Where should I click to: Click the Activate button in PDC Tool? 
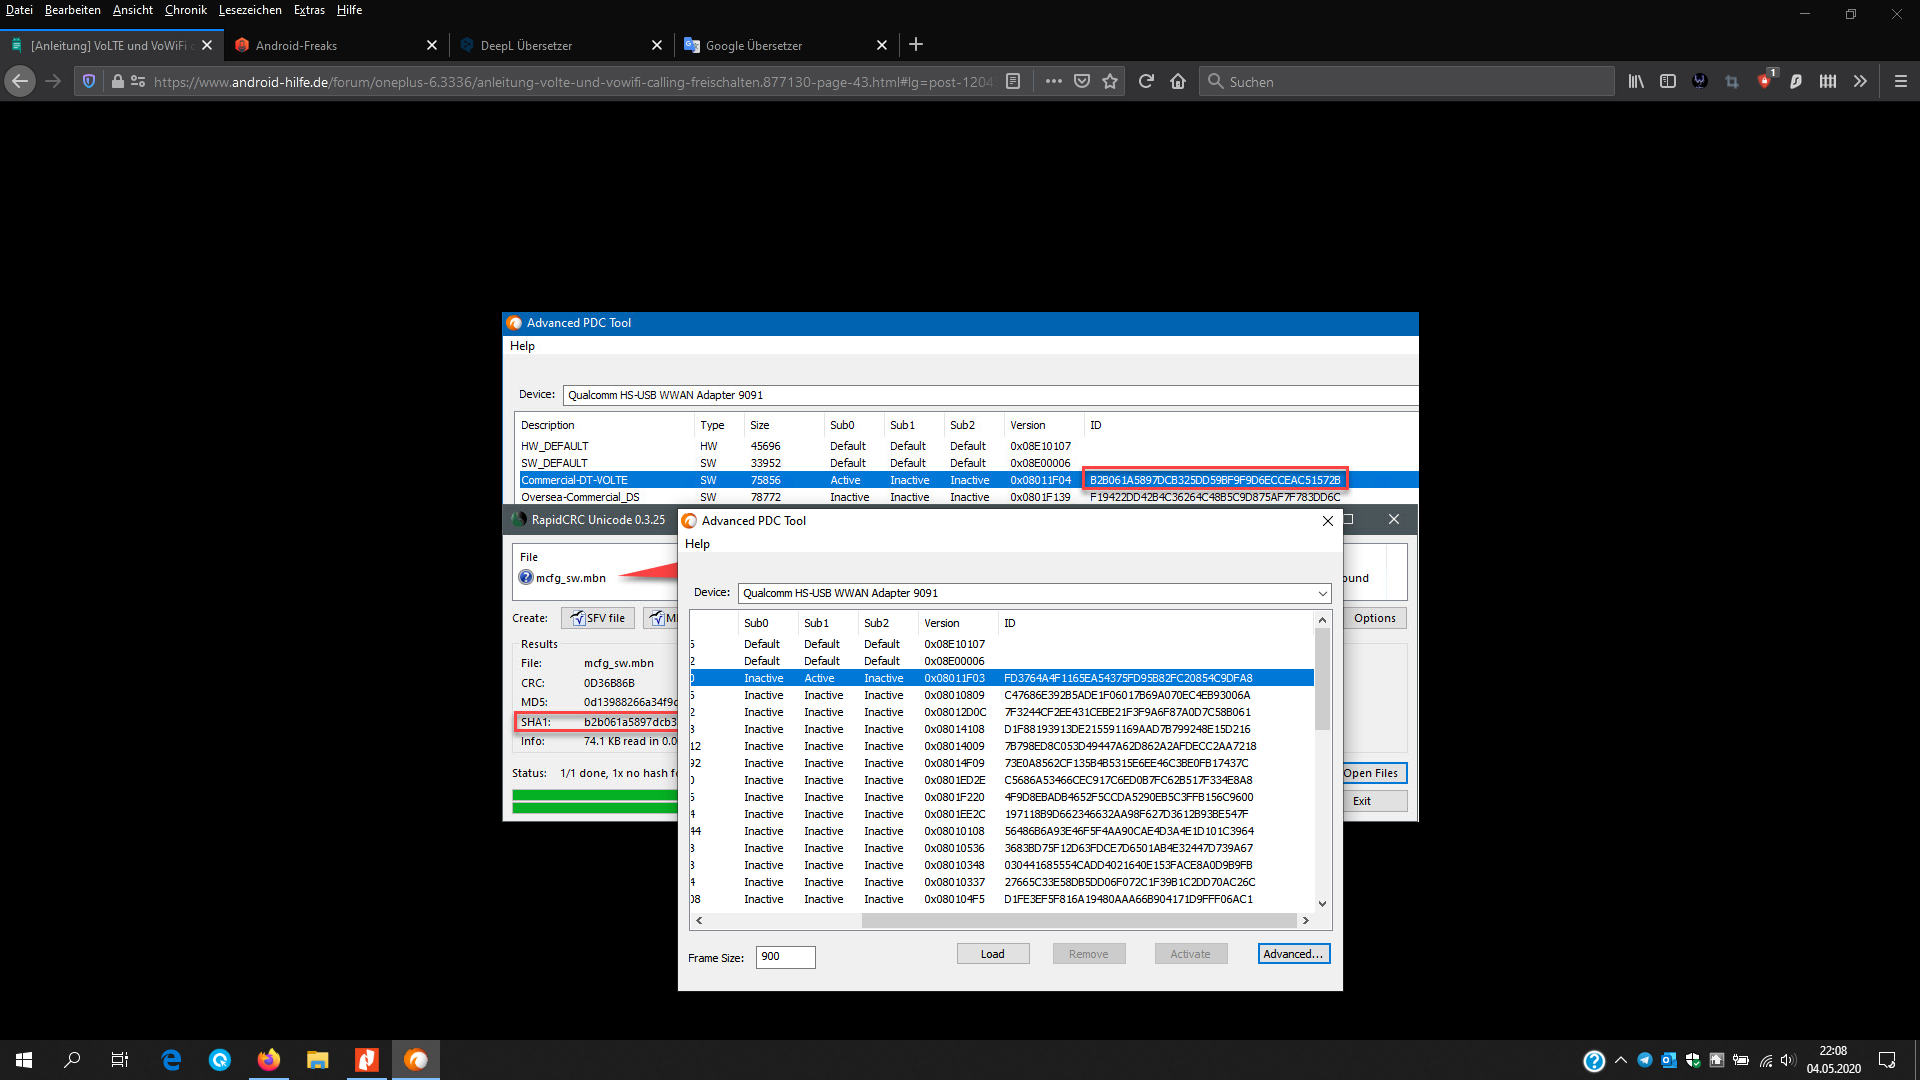(x=1191, y=954)
